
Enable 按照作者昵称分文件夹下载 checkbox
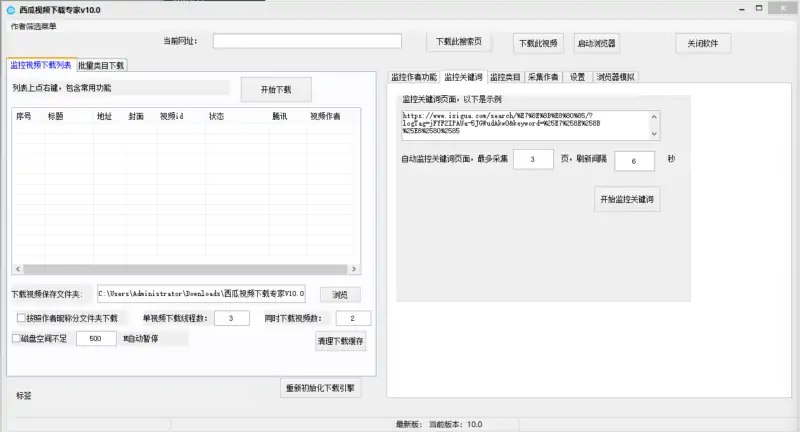(21, 318)
